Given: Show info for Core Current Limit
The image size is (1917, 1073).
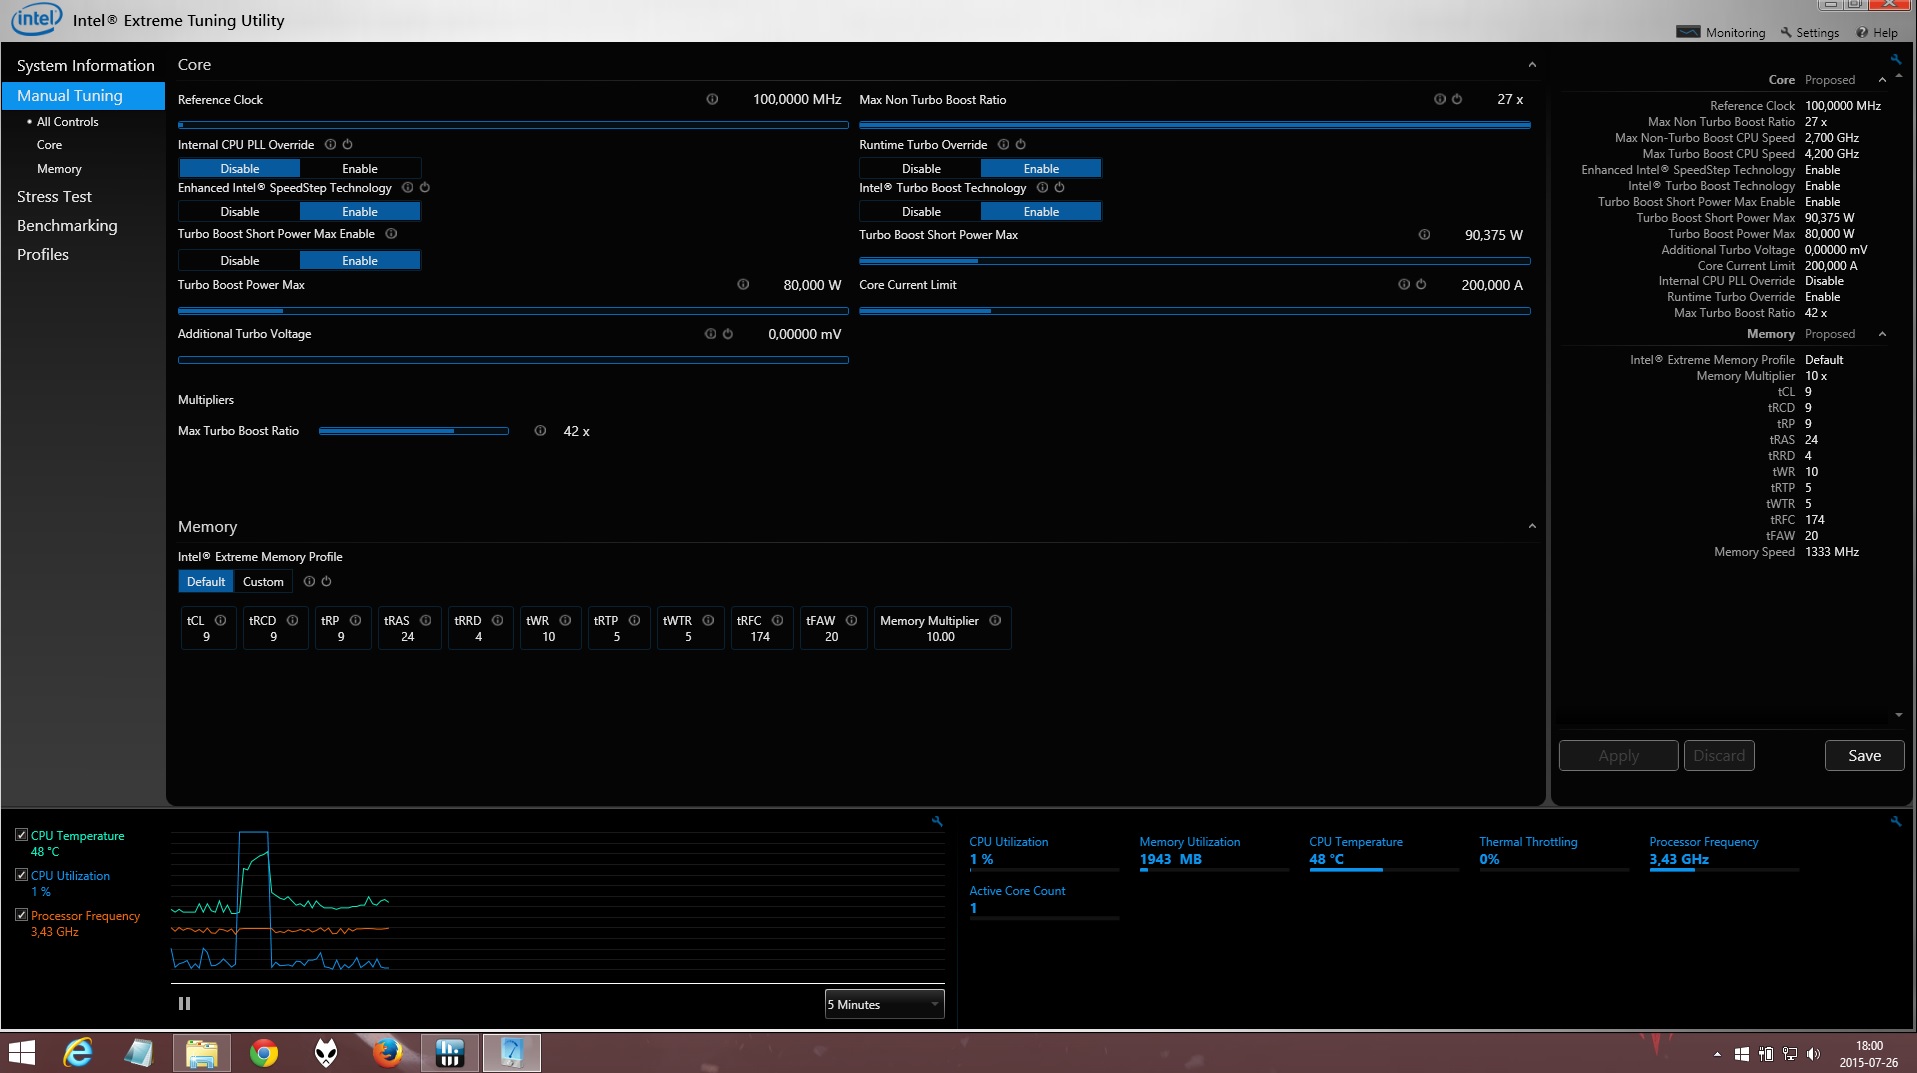Looking at the screenshot, I should [1403, 284].
